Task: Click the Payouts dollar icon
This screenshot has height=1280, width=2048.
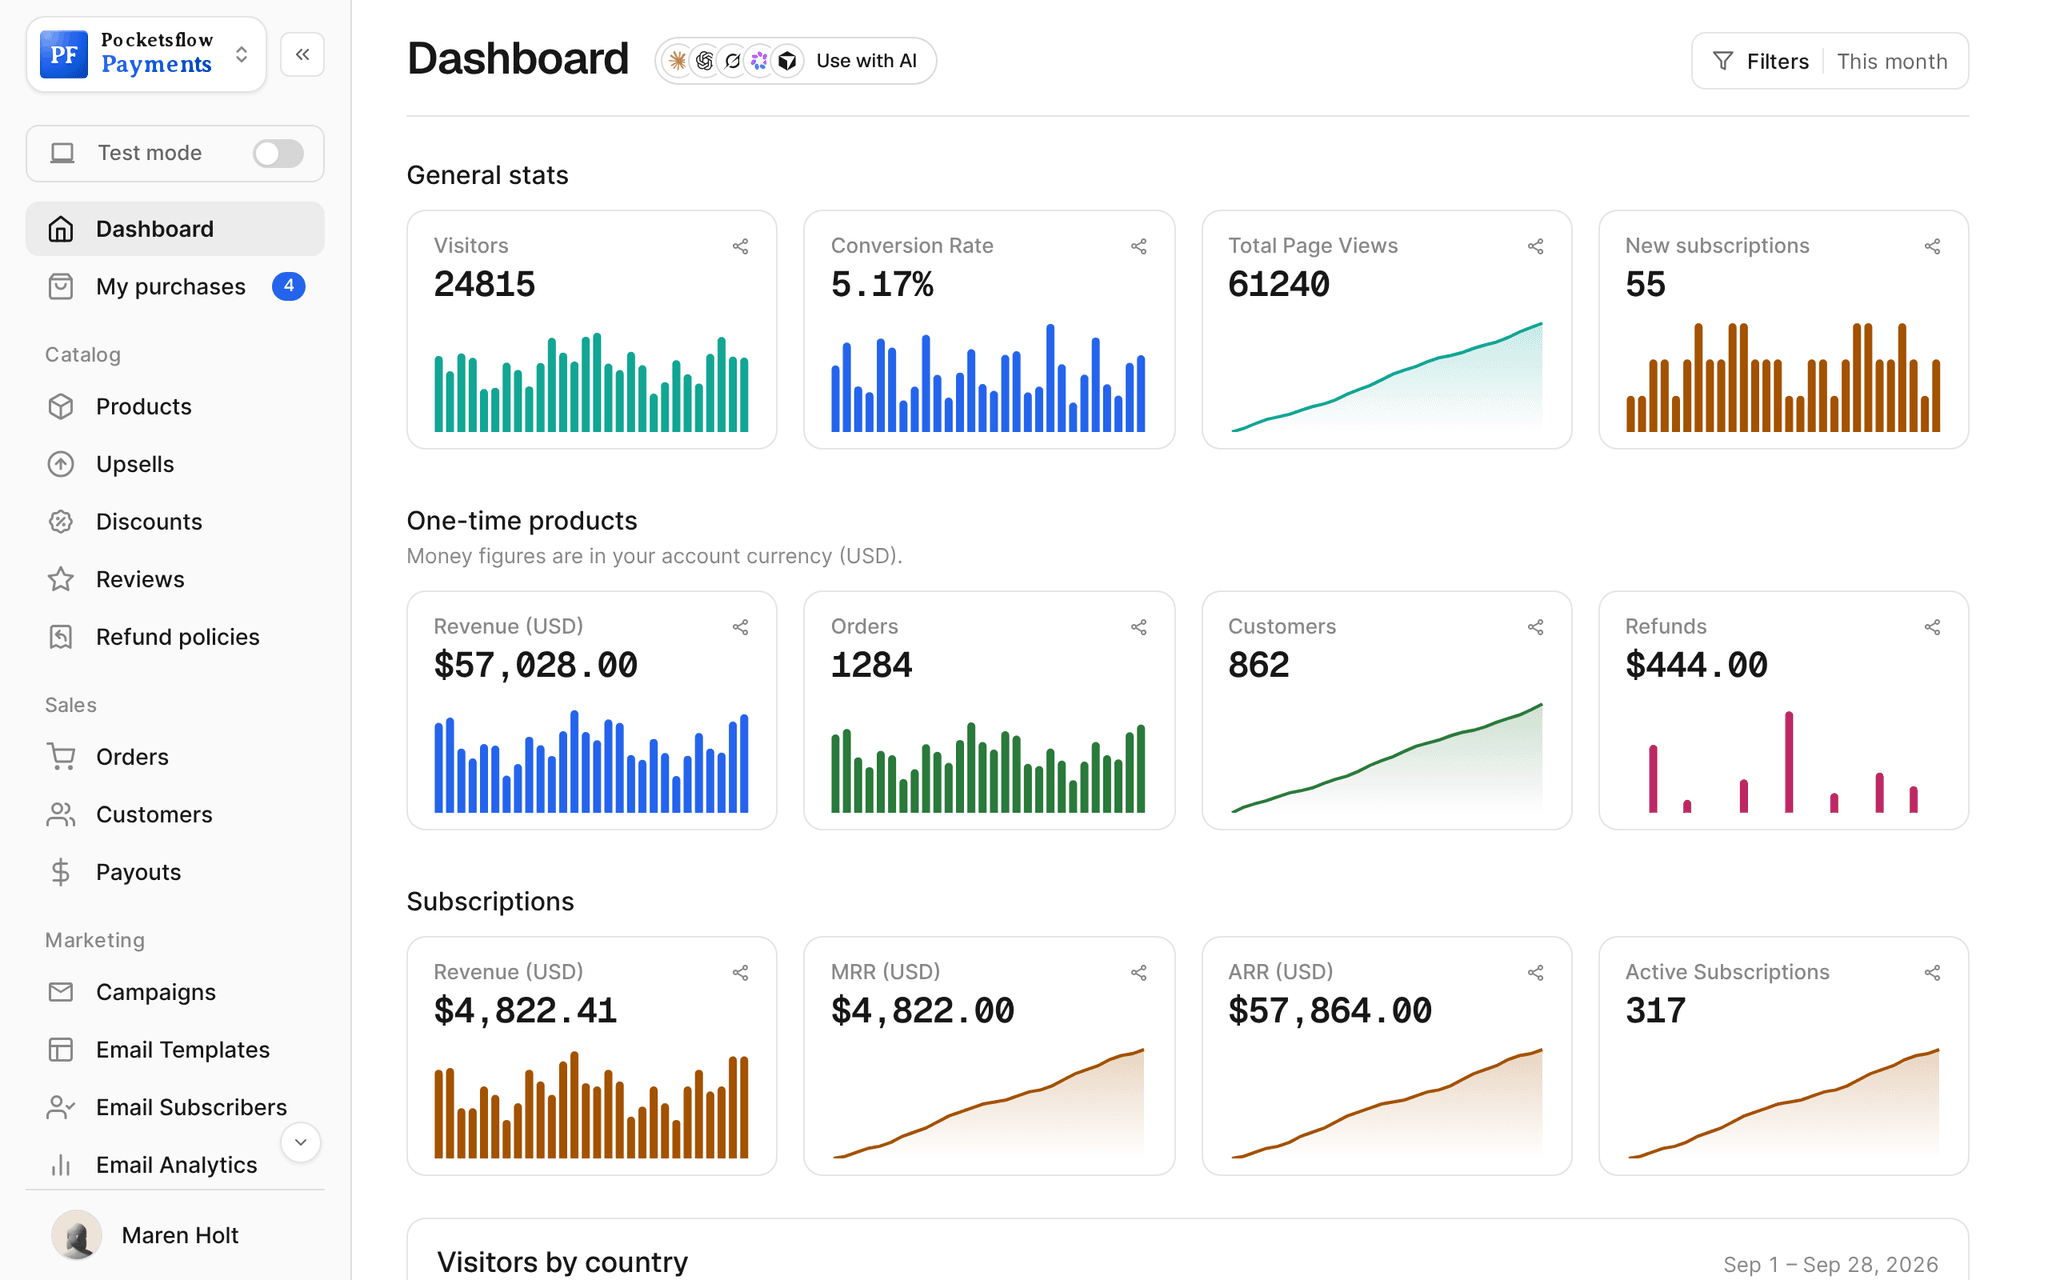Action: [x=61, y=872]
